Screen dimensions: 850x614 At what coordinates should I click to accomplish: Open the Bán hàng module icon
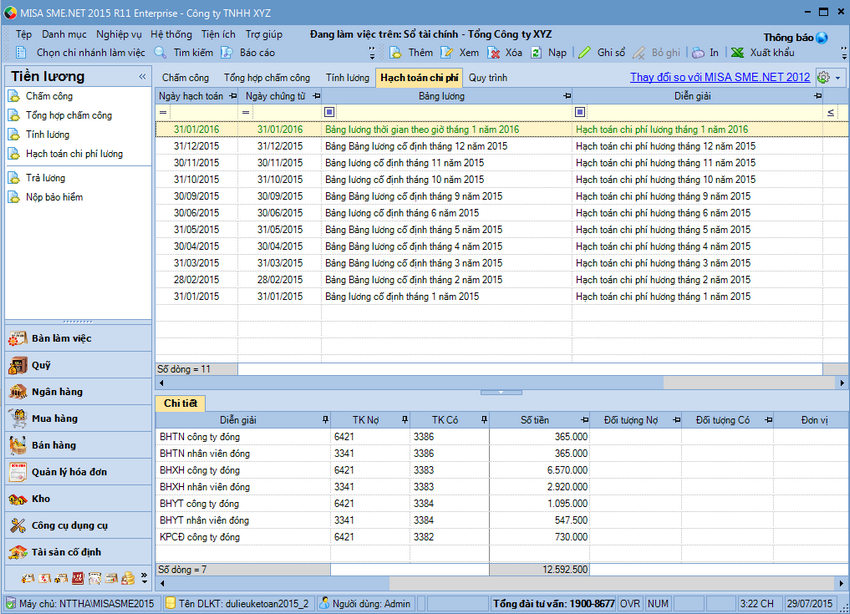coord(18,445)
